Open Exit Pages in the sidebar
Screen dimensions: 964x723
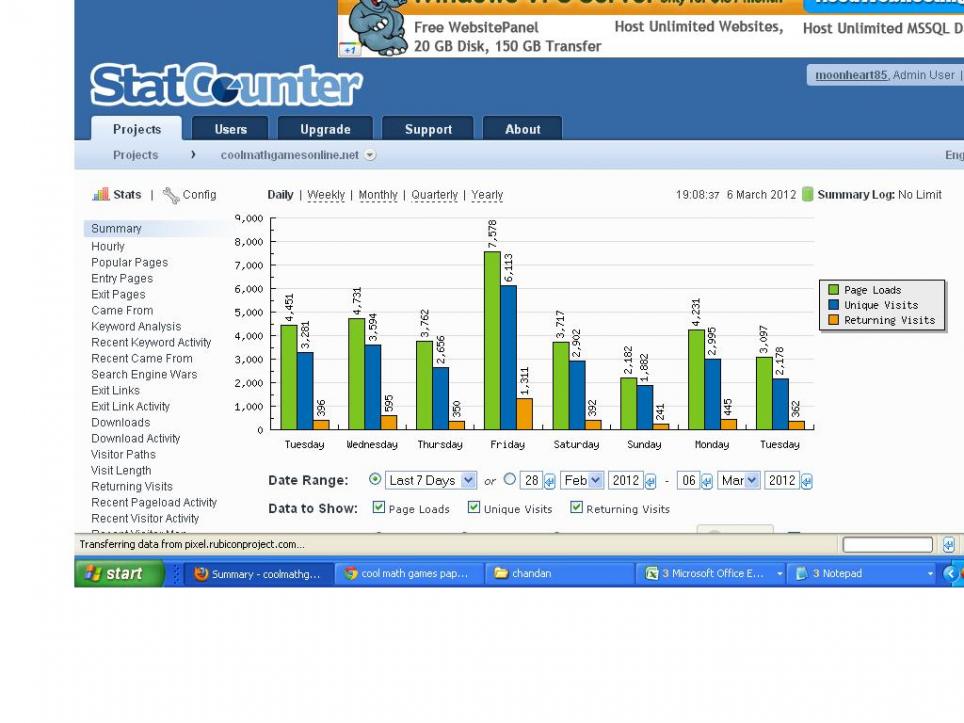pos(118,294)
